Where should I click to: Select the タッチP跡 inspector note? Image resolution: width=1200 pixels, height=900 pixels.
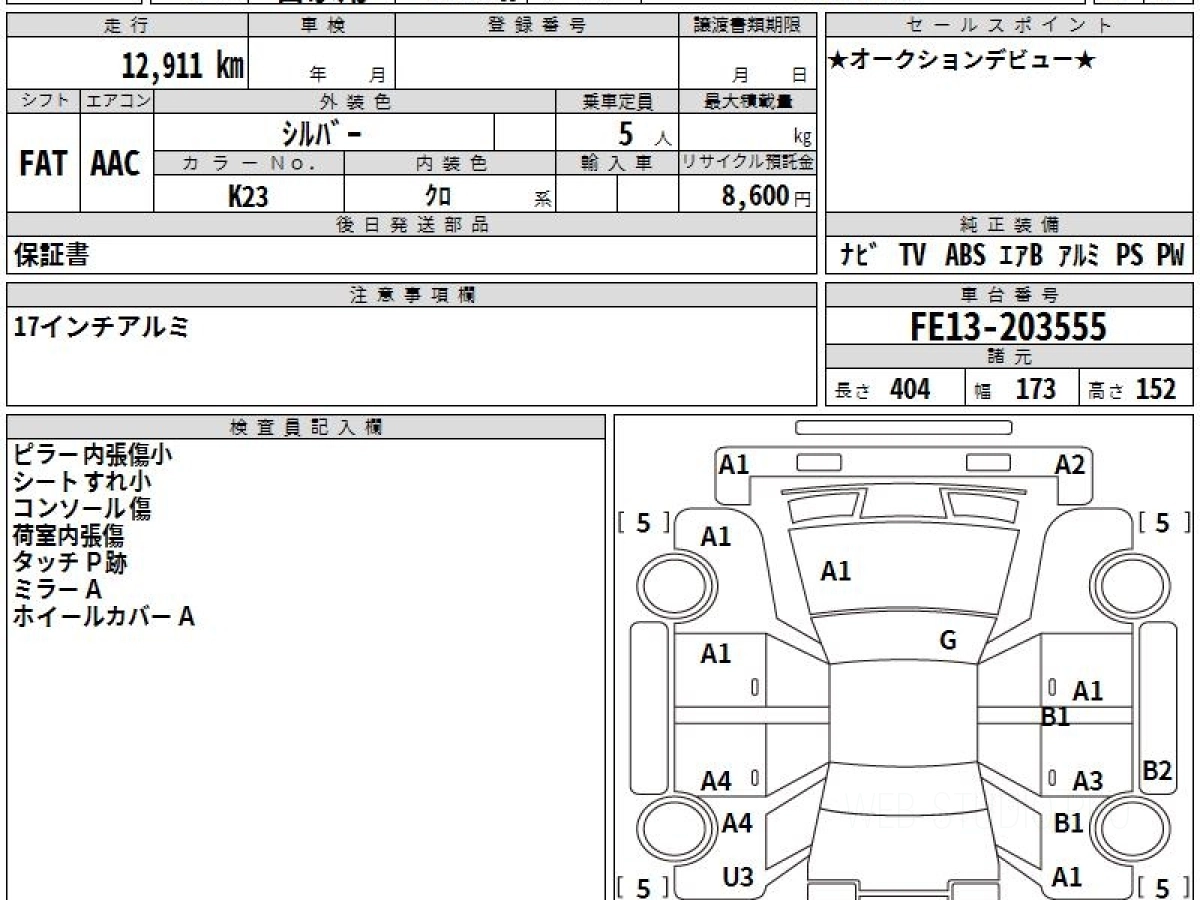(70, 562)
